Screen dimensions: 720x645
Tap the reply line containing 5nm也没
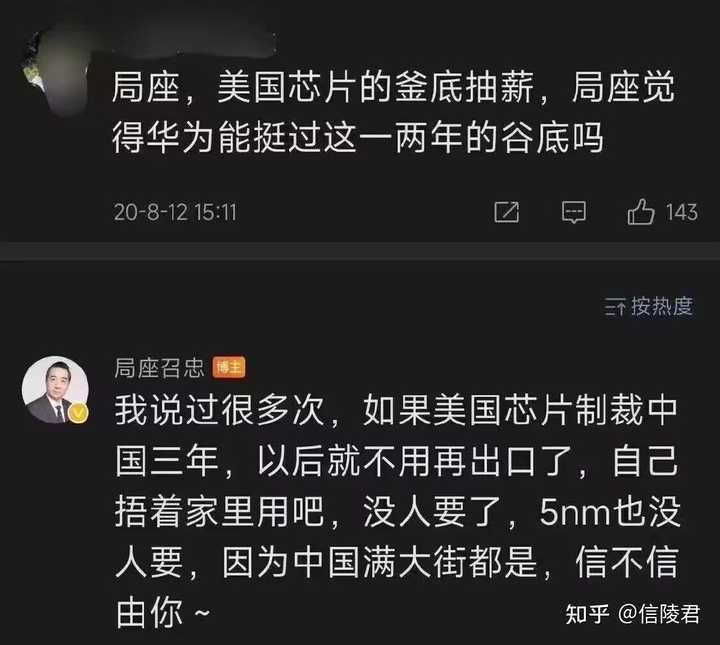pyautogui.click(x=397, y=512)
